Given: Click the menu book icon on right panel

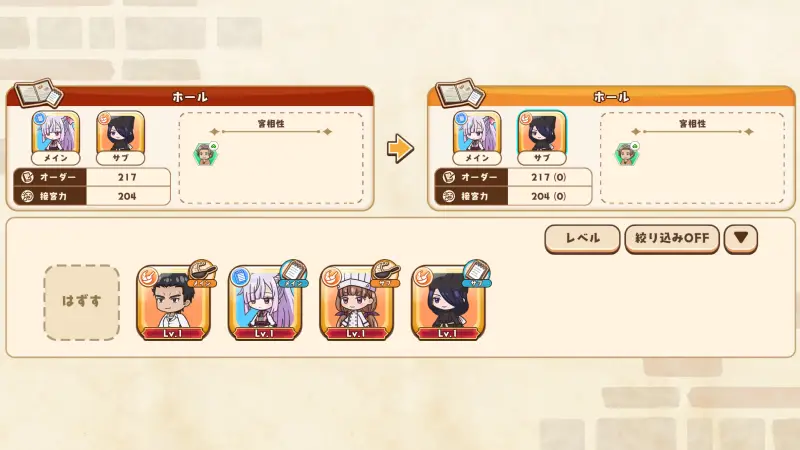Looking at the screenshot, I should pyautogui.click(x=460, y=93).
